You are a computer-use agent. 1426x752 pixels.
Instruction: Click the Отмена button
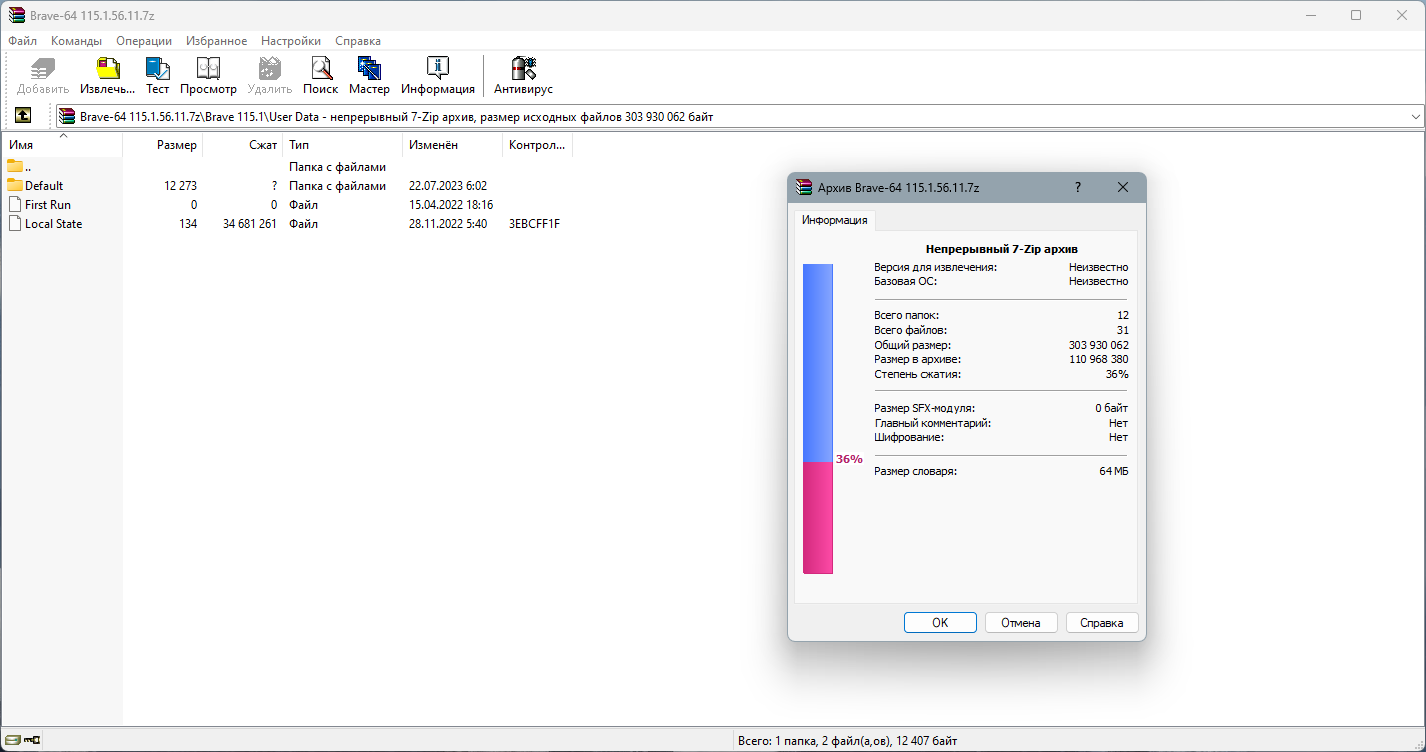pos(1021,622)
